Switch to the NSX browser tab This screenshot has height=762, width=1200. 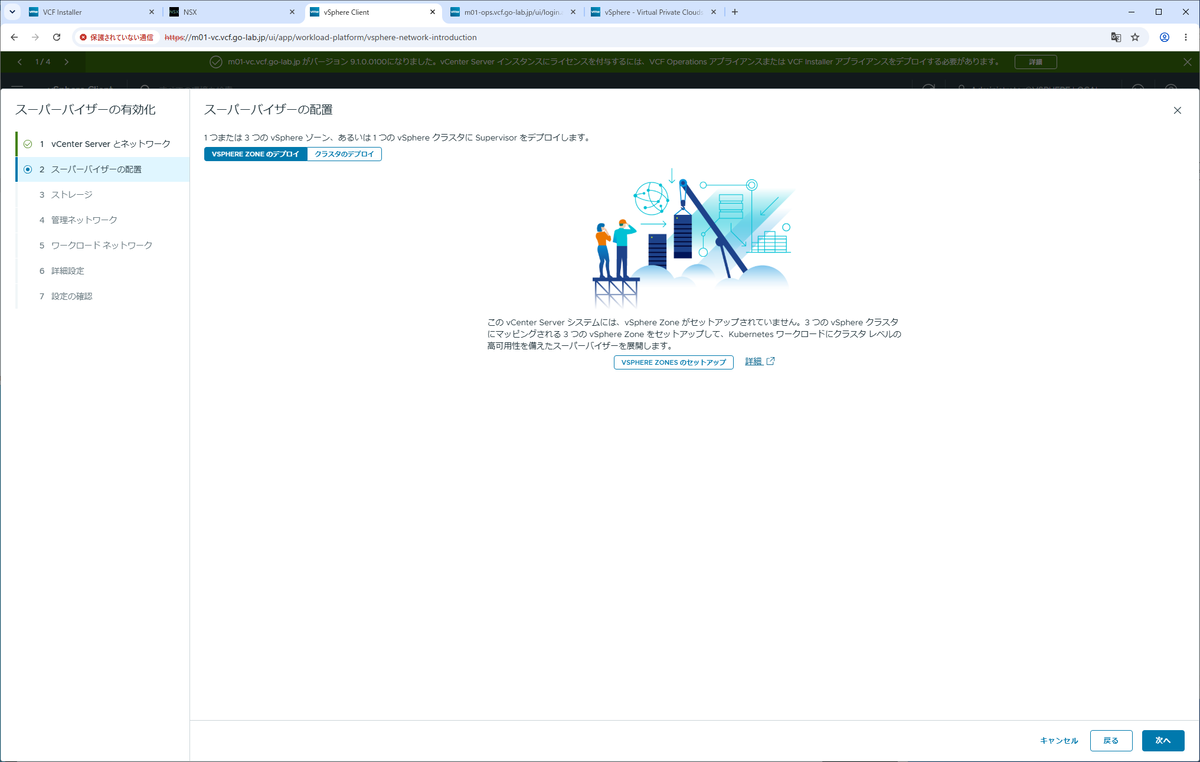coord(230,12)
